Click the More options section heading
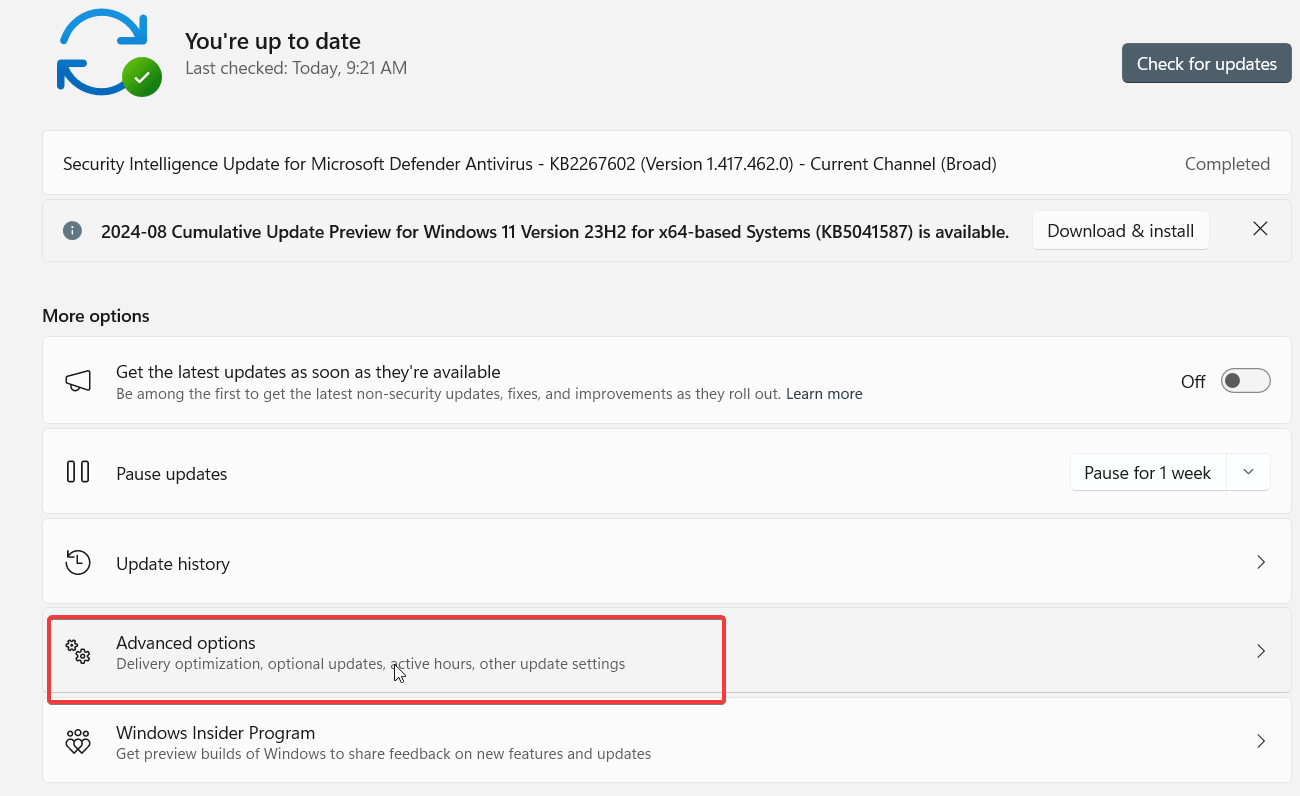The width and height of the screenshot is (1300, 796). [x=96, y=316]
